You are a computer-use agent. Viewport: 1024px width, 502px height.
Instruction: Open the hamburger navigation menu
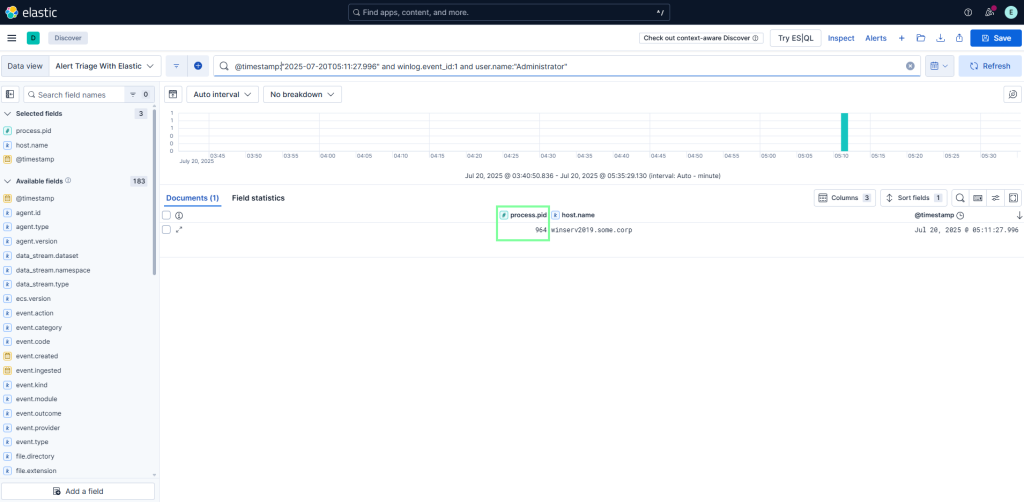coord(12,38)
